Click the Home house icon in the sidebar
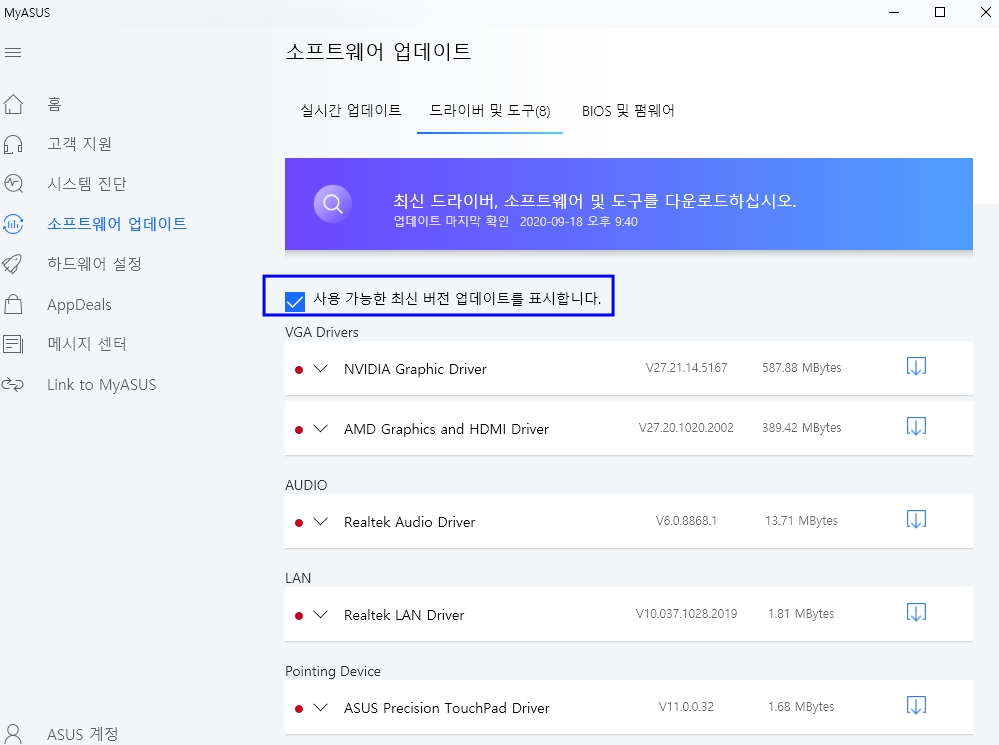The image size is (999, 745). [x=13, y=104]
